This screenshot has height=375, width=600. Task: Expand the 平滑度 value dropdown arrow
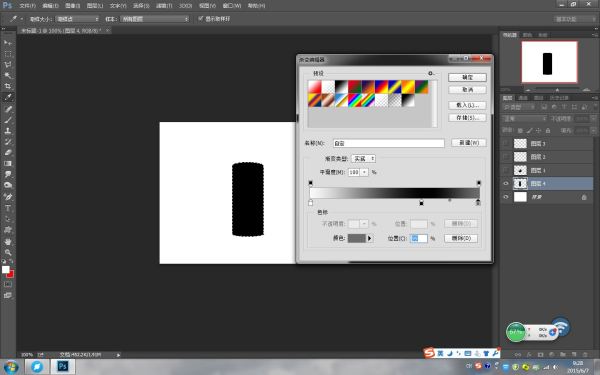[x=364, y=172]
